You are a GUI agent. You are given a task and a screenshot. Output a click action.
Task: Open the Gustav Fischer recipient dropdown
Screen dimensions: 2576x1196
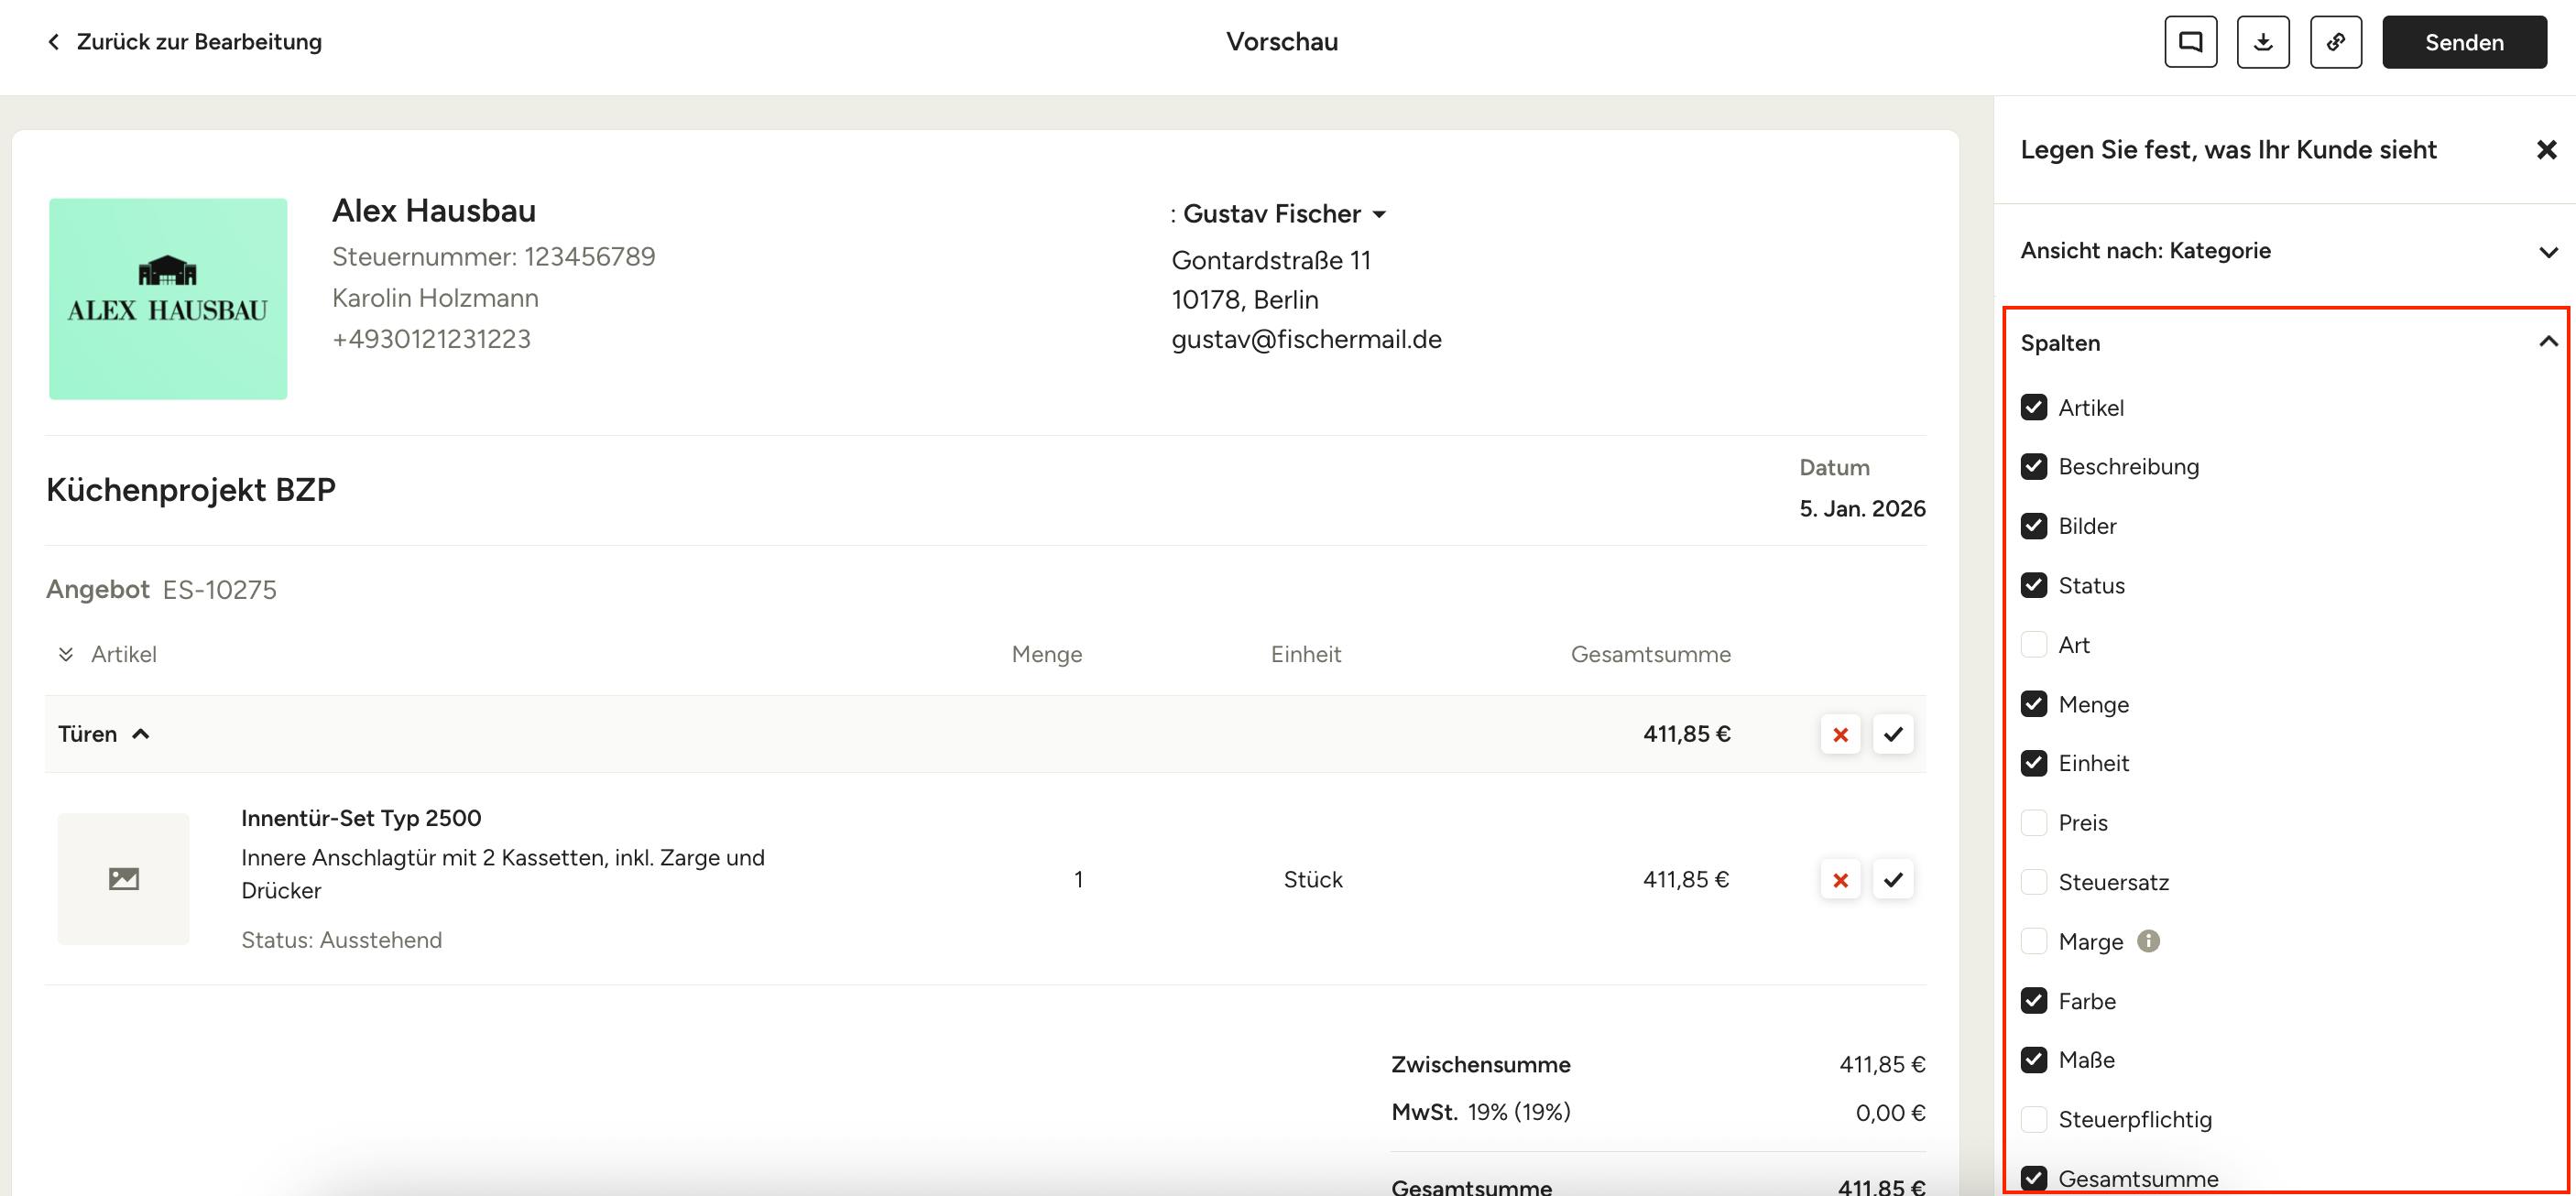coord(1379,214)
